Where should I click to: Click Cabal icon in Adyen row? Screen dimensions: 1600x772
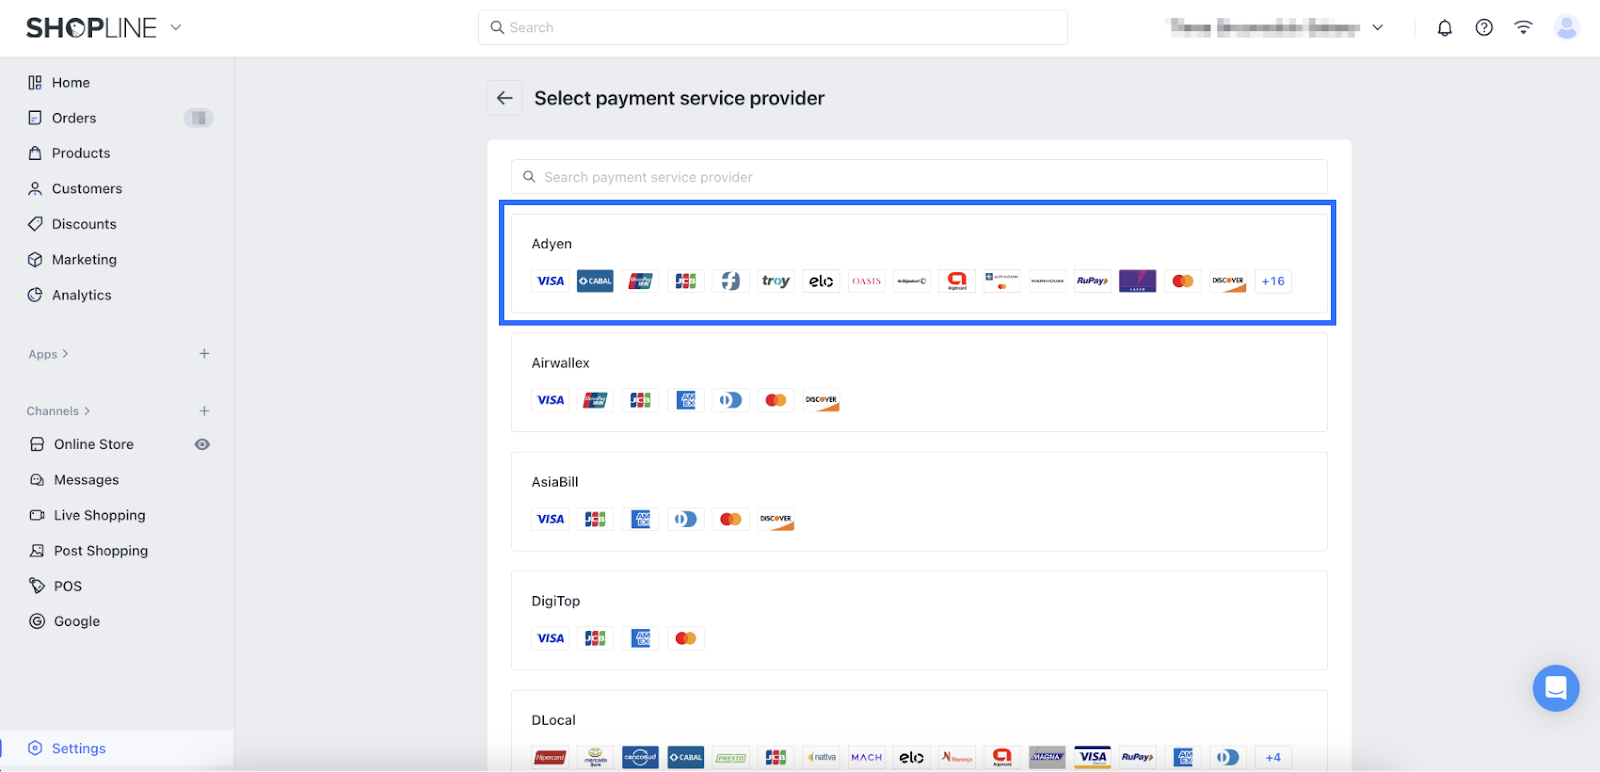[x=595, y=281]
